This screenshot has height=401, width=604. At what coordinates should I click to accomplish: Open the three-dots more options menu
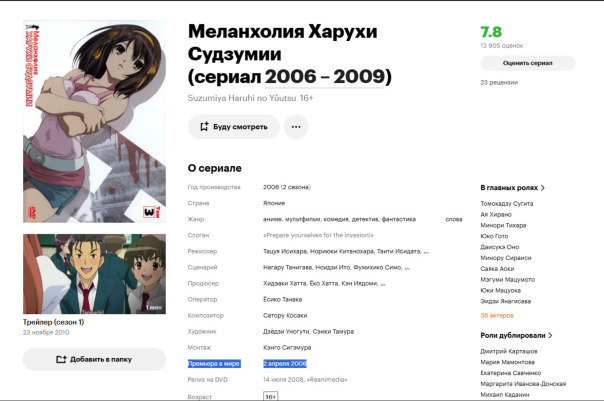tap(295, 127)
